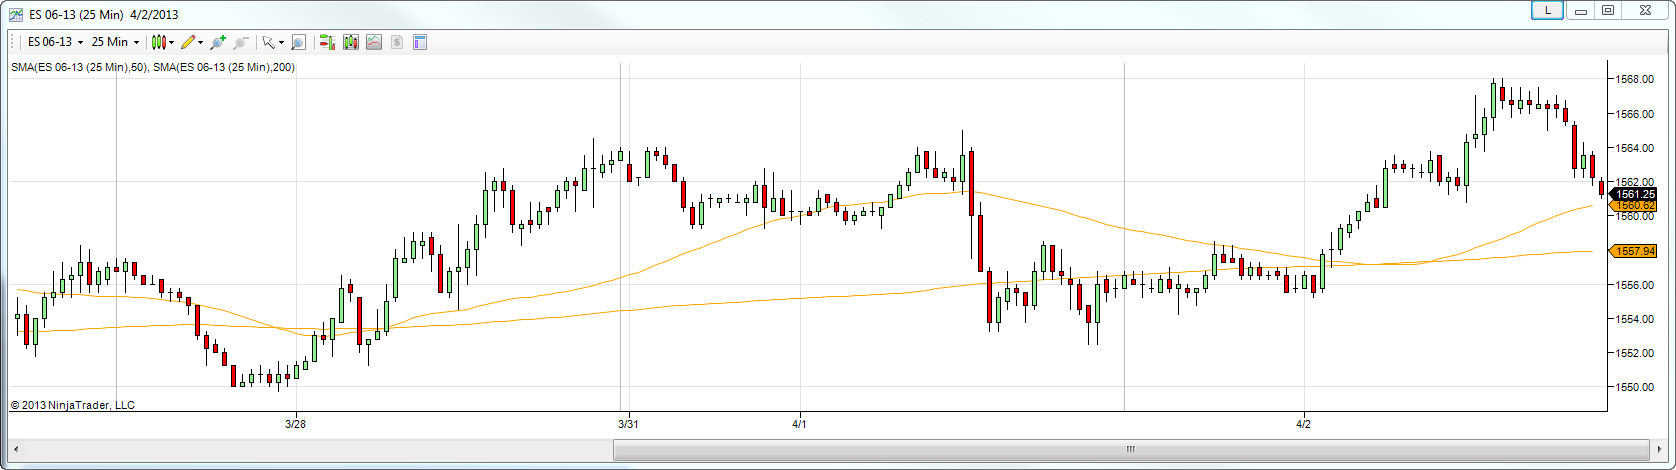This screenshot has height=470, width=1676.
Task: Click the 1566.00 price axis label
Action: [x=1636, y=114]
